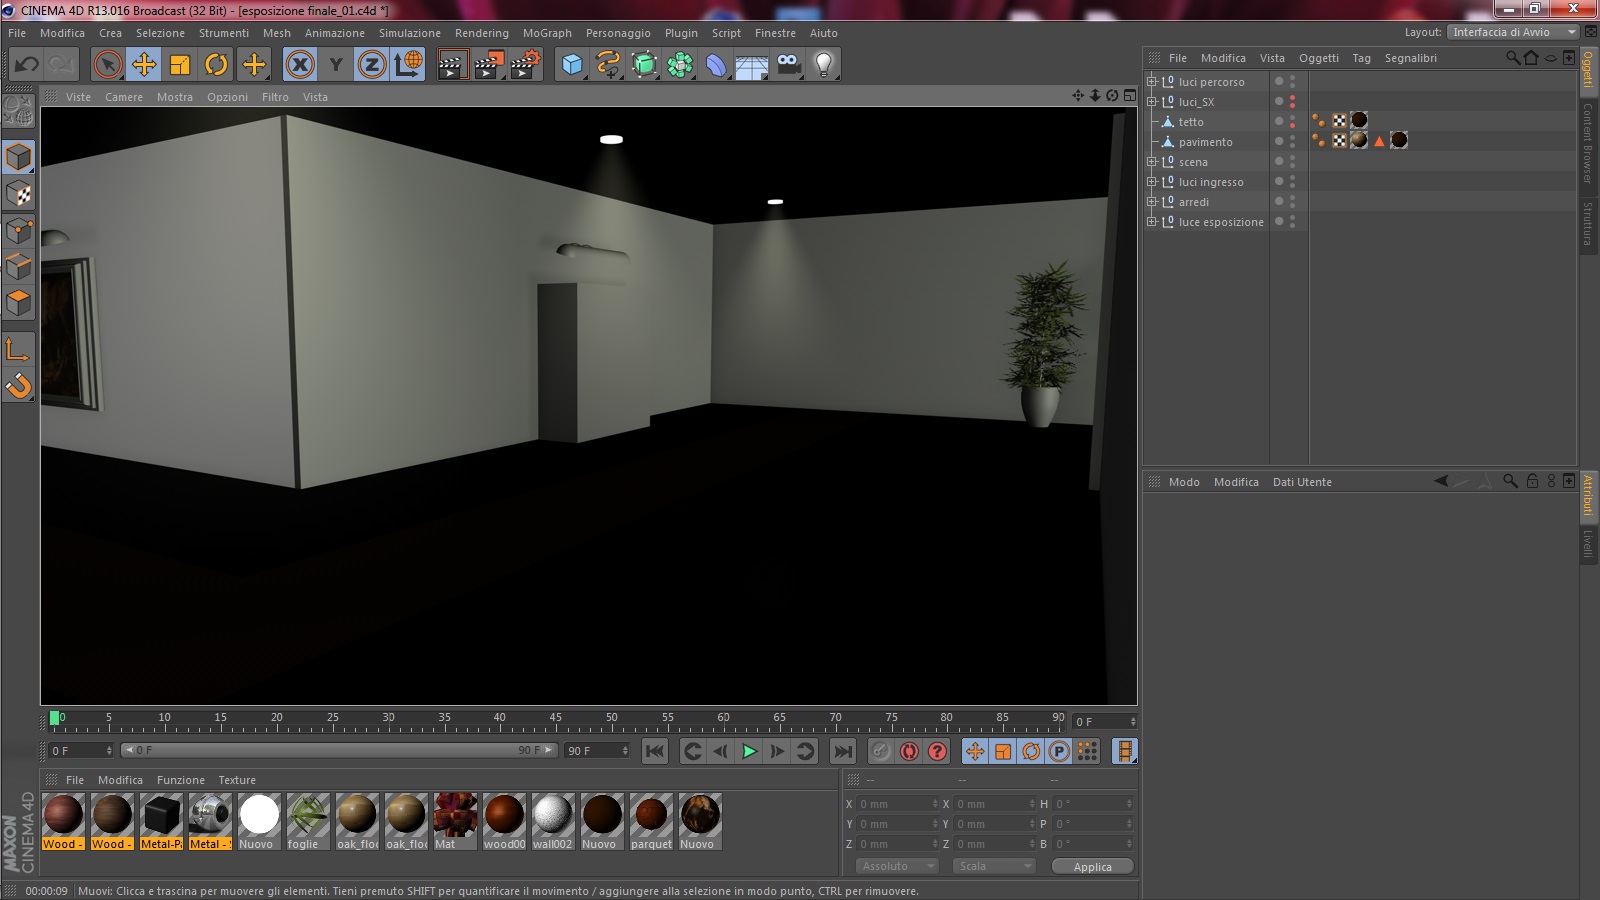Open the render settings
1600x900 pixels.
pyautogui.click(x=525, y=65)
